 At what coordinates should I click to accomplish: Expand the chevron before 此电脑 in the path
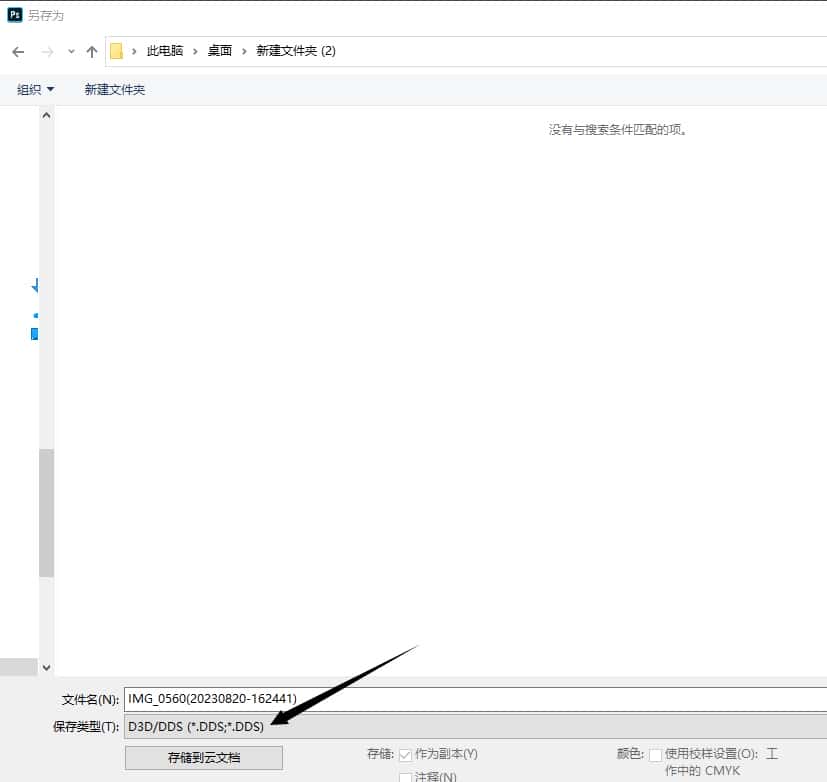[x=134, y=51]
